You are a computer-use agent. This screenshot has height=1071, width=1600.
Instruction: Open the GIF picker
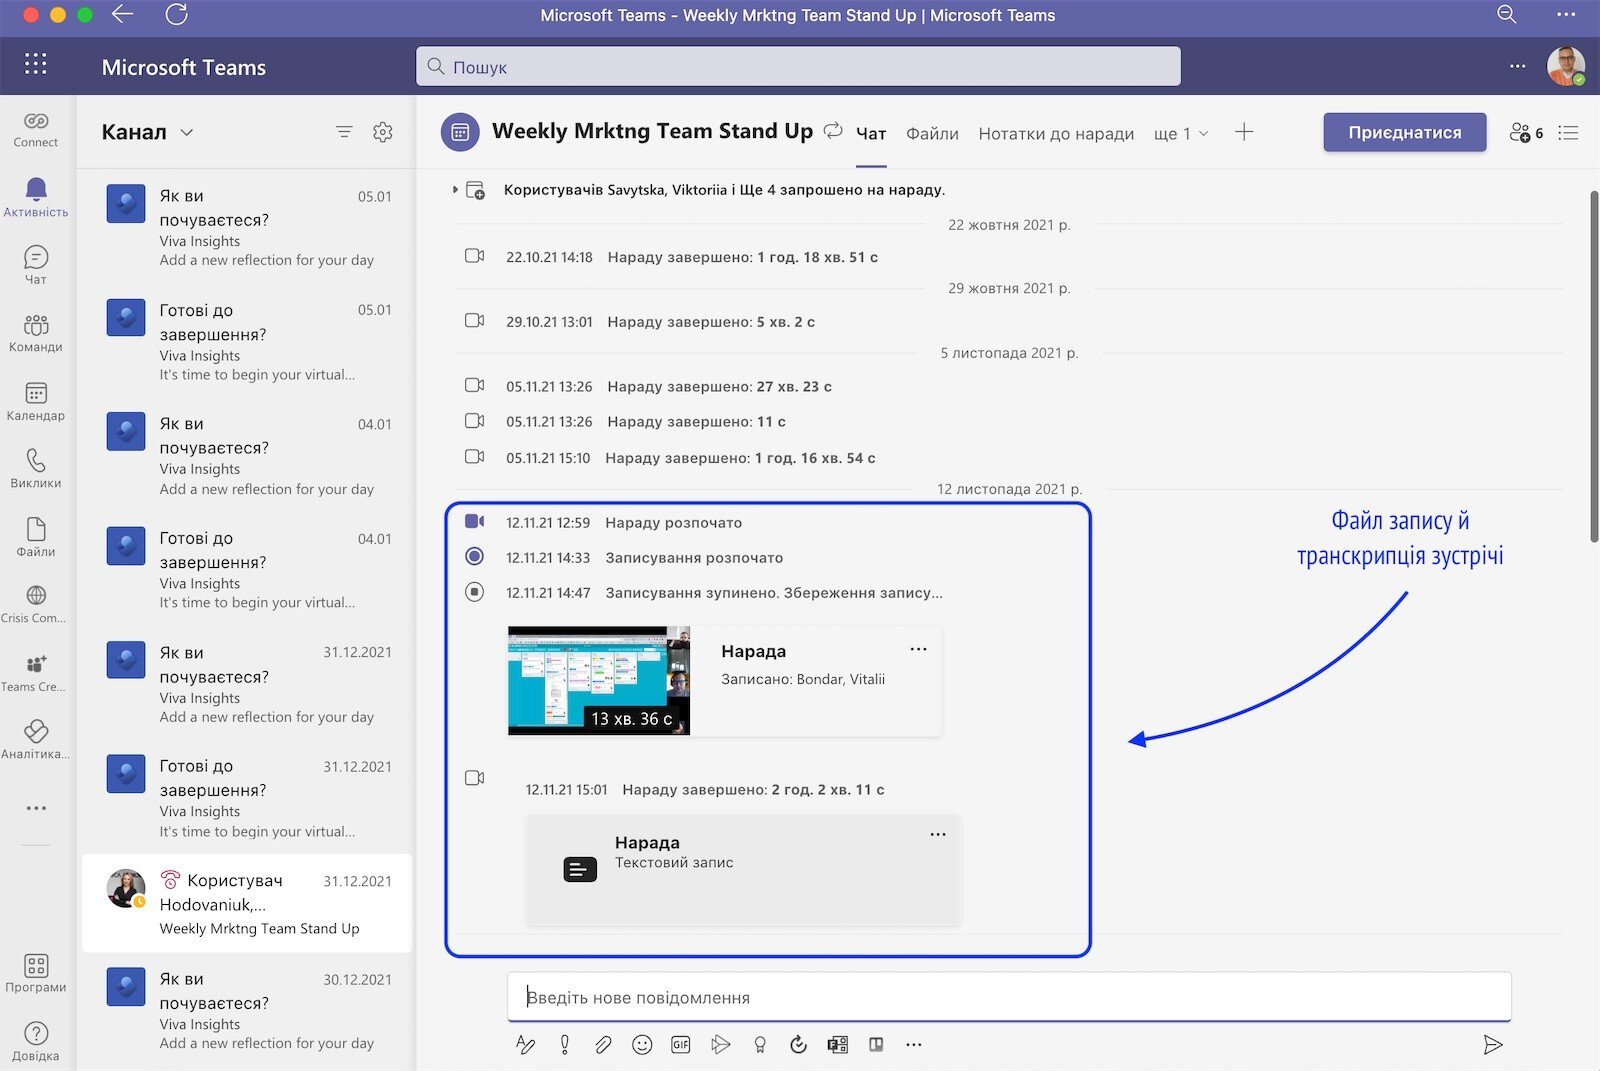[681, 1045]
